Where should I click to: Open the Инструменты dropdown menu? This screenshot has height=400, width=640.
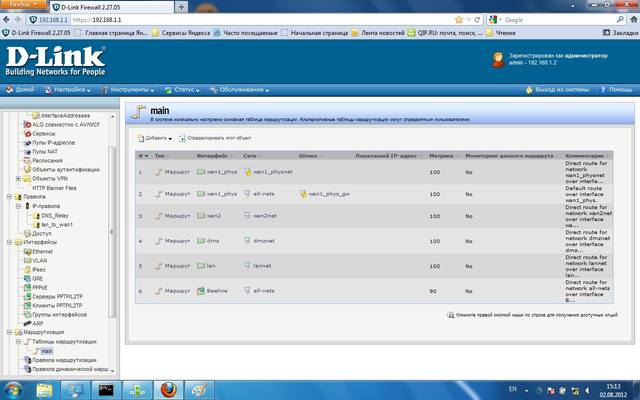coord(128,90)
